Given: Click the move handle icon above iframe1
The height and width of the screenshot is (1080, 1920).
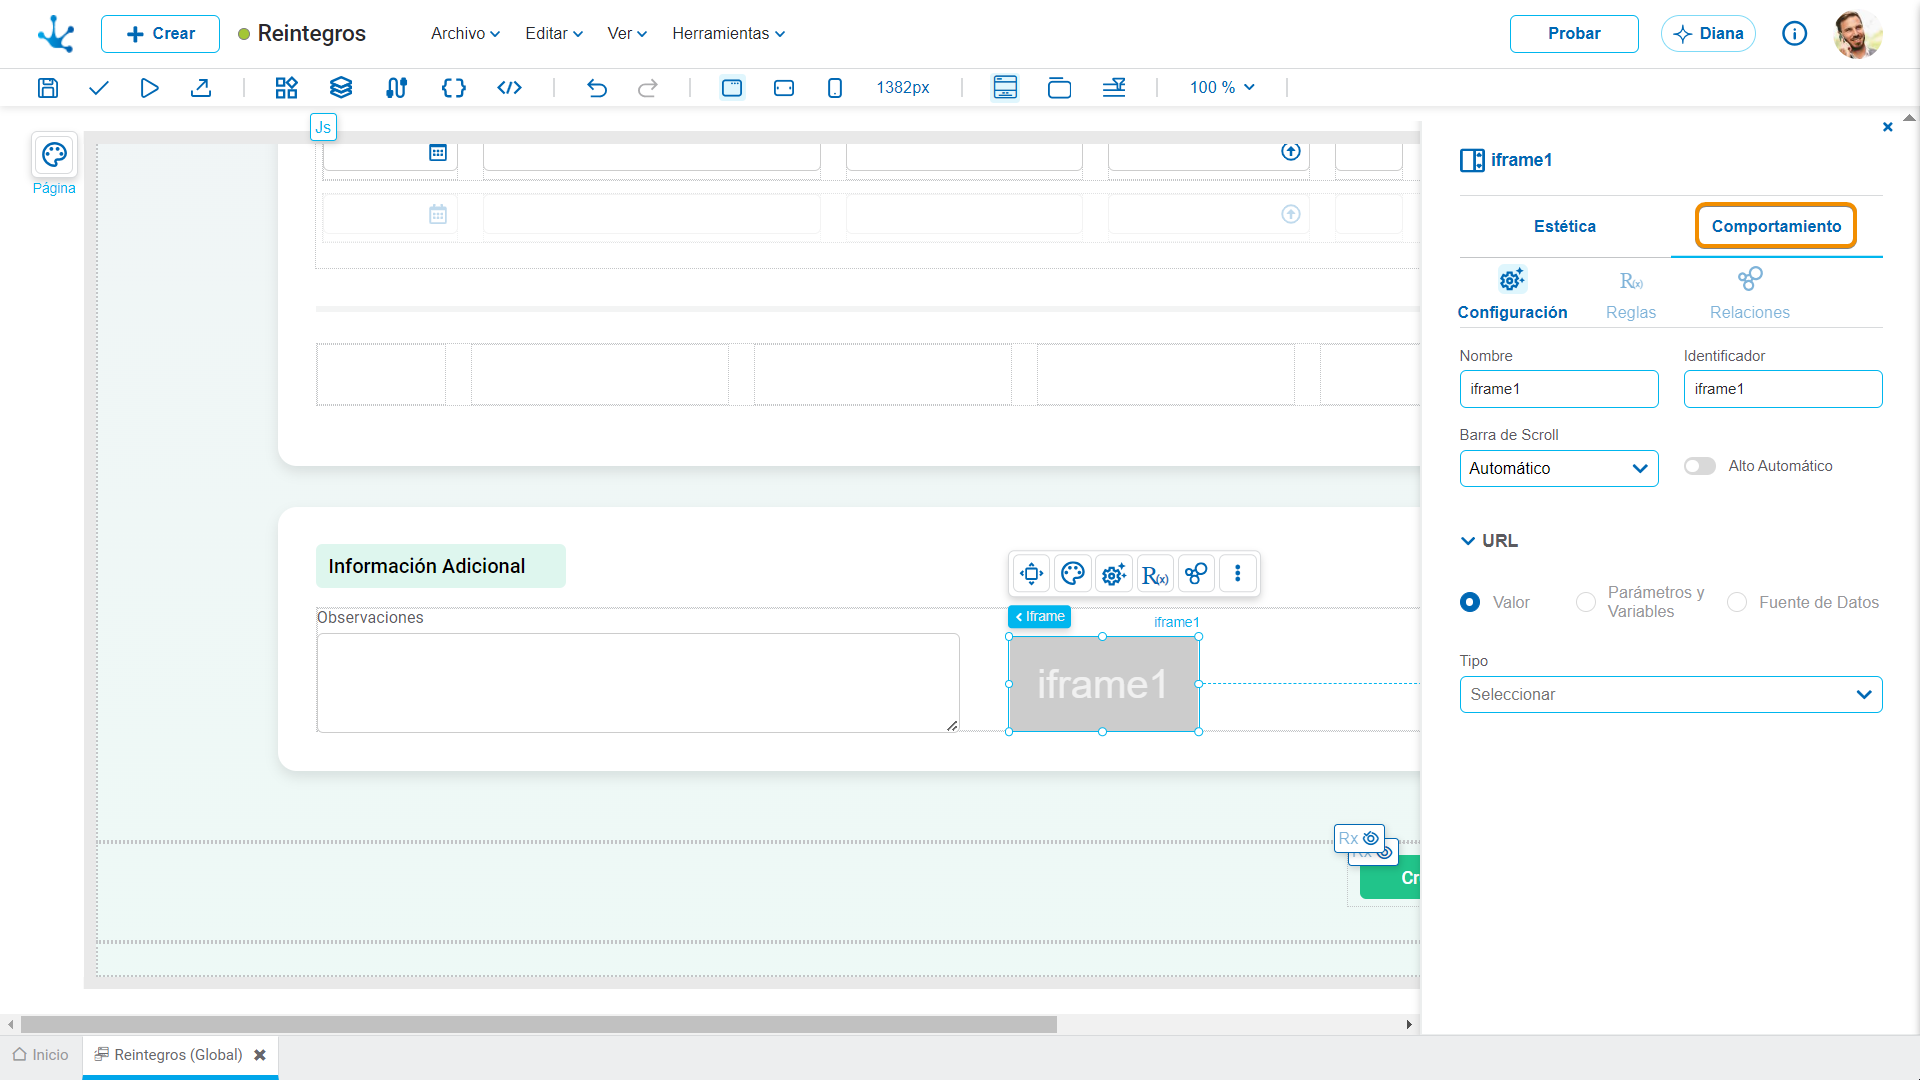Looking at the screenshot, I should [1031, 574].
